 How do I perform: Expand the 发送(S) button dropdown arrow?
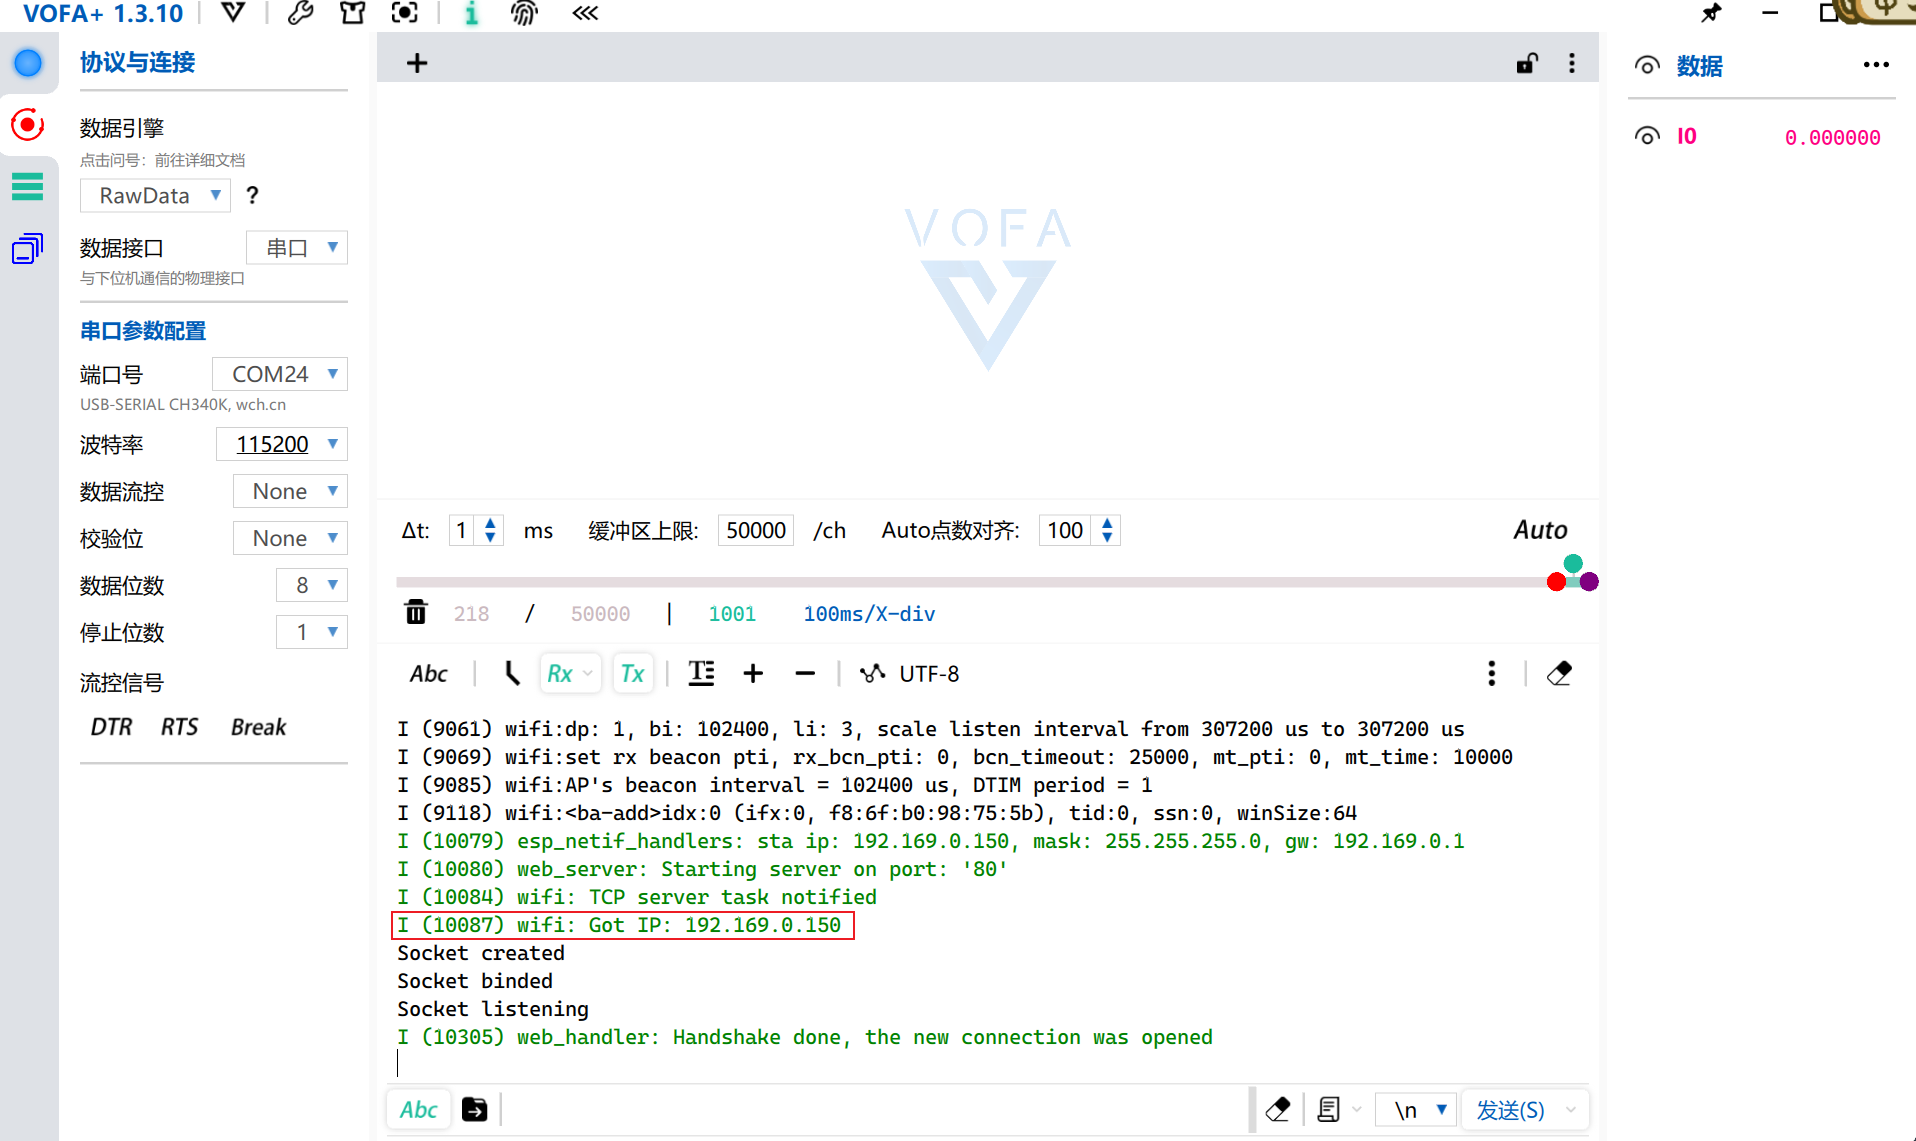click(1571, 1110)
